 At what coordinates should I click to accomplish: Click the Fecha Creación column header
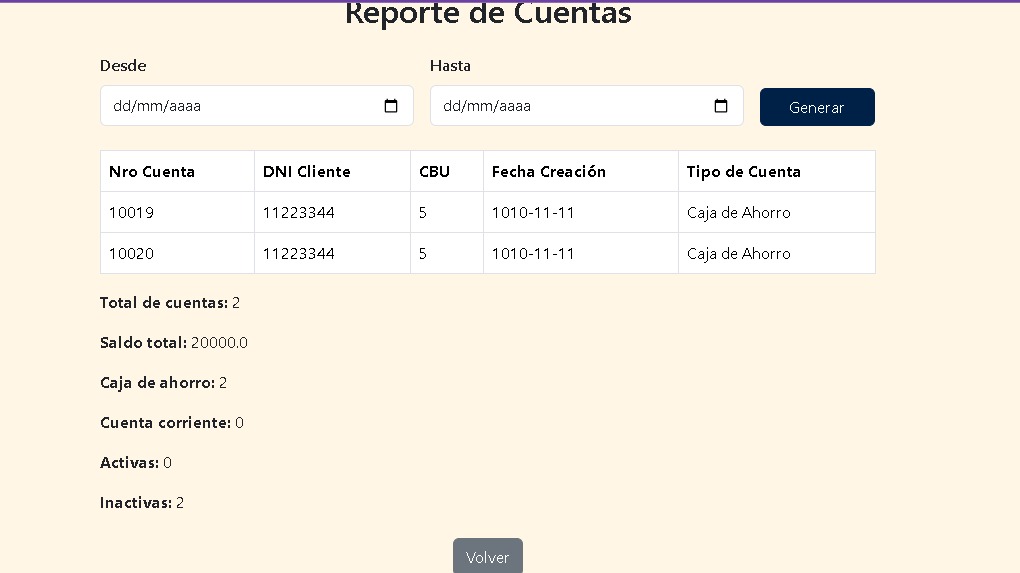[549, 172]
